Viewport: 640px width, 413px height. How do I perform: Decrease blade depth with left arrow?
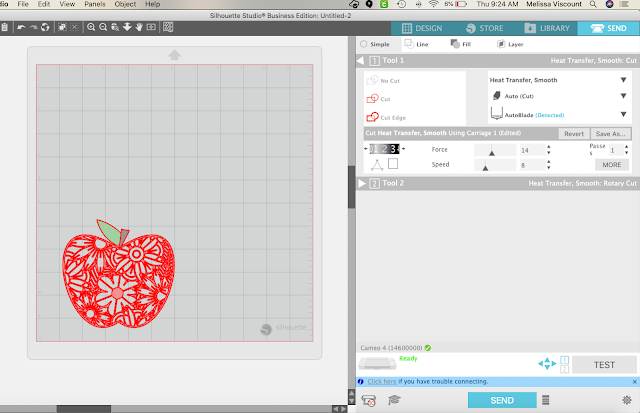(366, 149)
